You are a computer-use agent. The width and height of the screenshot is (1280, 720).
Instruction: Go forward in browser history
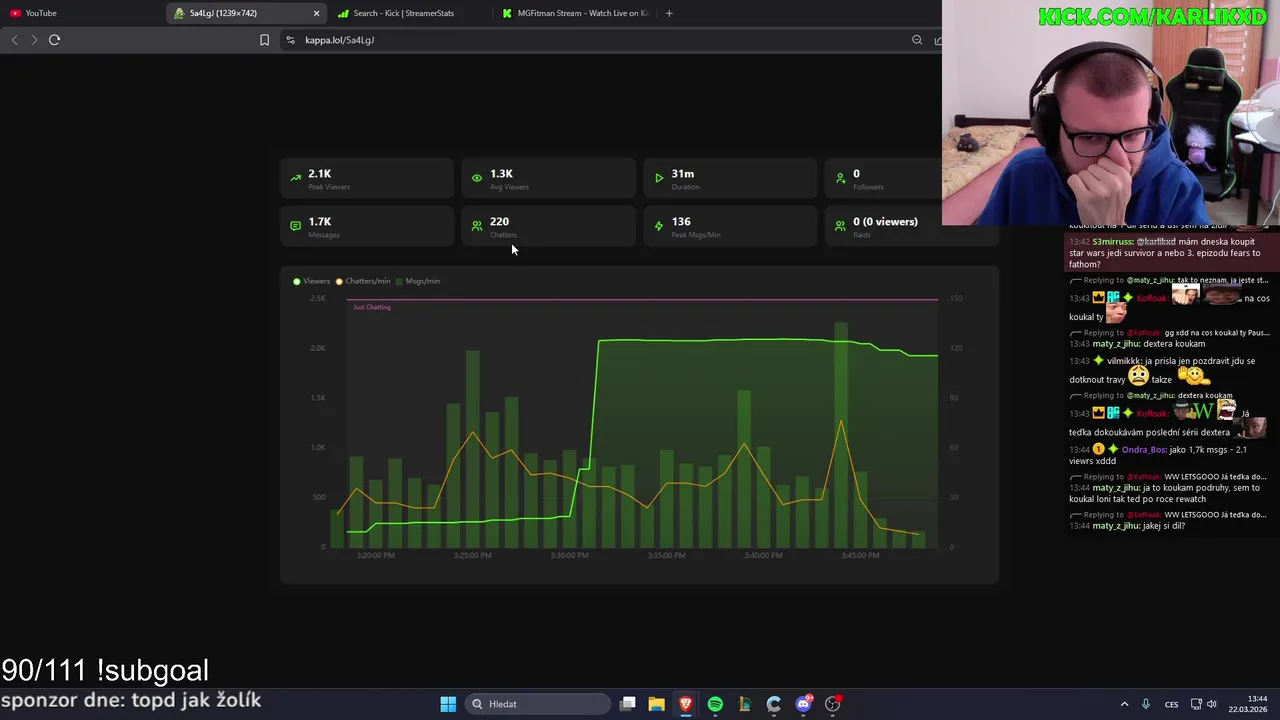click(34, 40)
